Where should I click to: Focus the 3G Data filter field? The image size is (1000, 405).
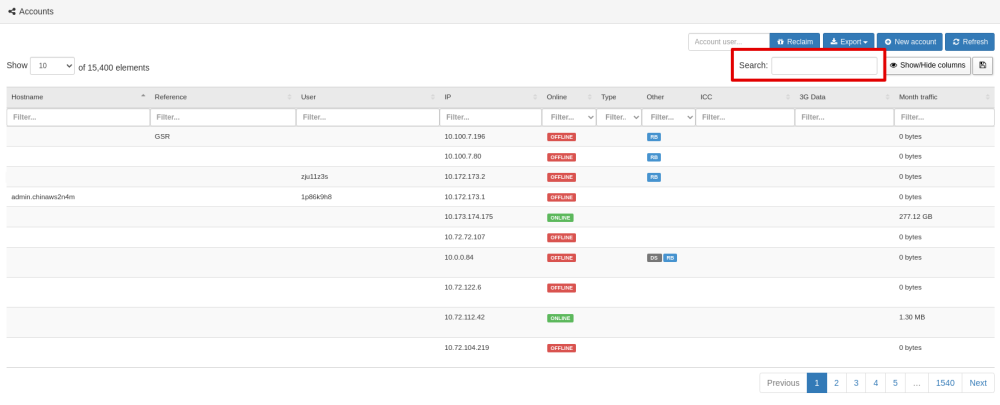tap(844, 117)
